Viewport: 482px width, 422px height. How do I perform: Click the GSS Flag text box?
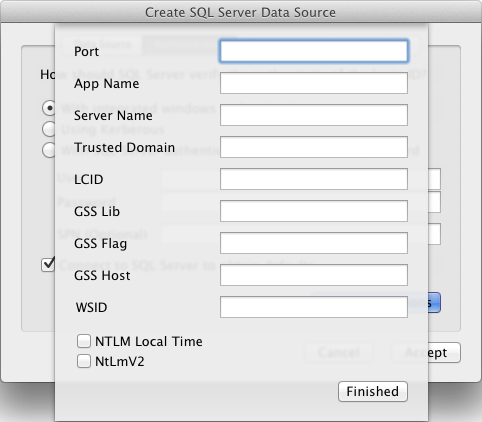pyautogui.click(x=314, y=243)
